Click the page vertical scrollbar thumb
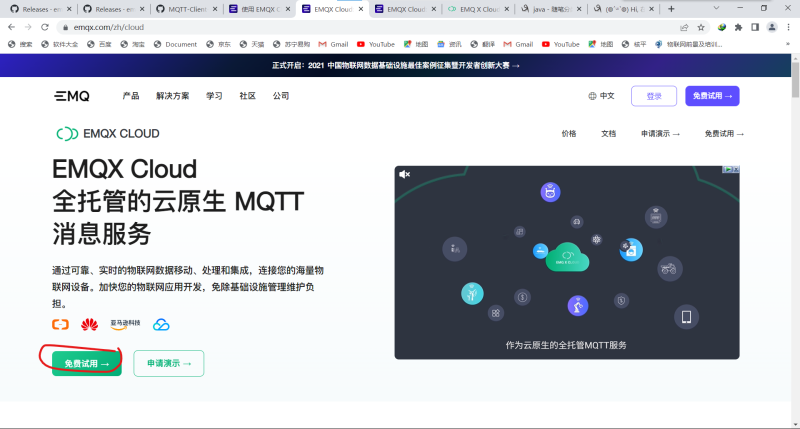 click(795, 80)
